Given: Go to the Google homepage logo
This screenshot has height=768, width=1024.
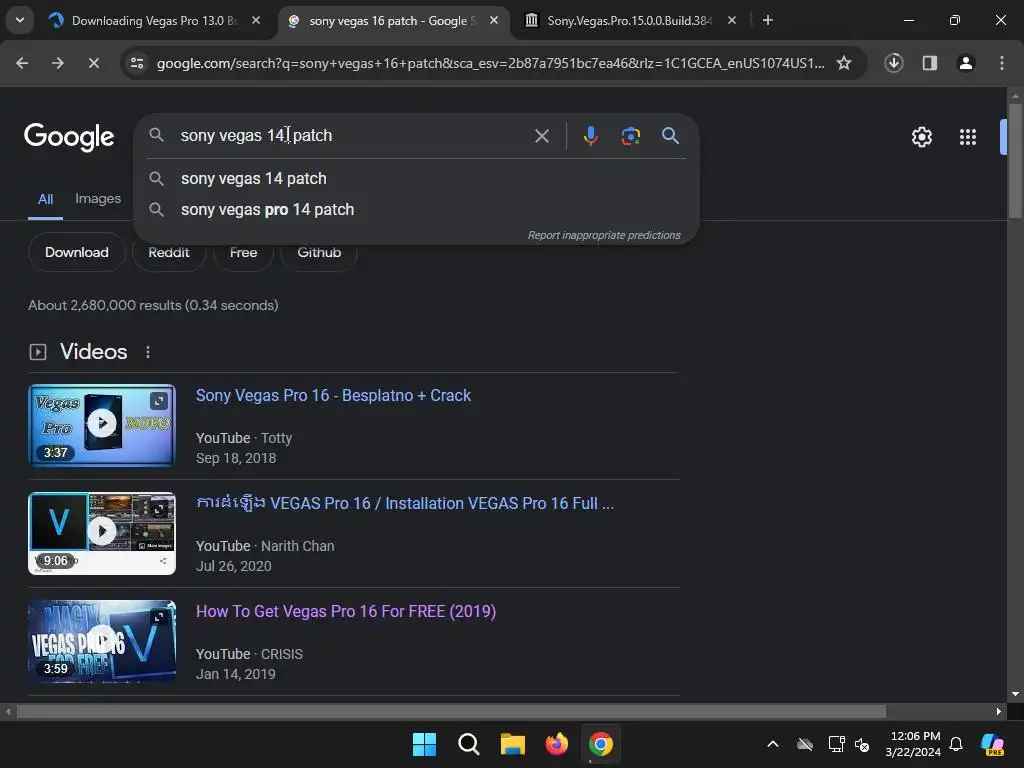Looking at the screenshot, I should [x=69, y=136].
